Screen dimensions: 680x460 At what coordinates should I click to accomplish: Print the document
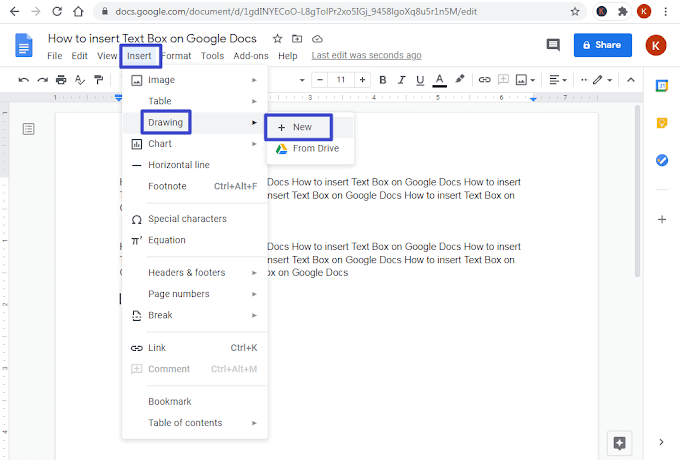click(x=61, y=80)
